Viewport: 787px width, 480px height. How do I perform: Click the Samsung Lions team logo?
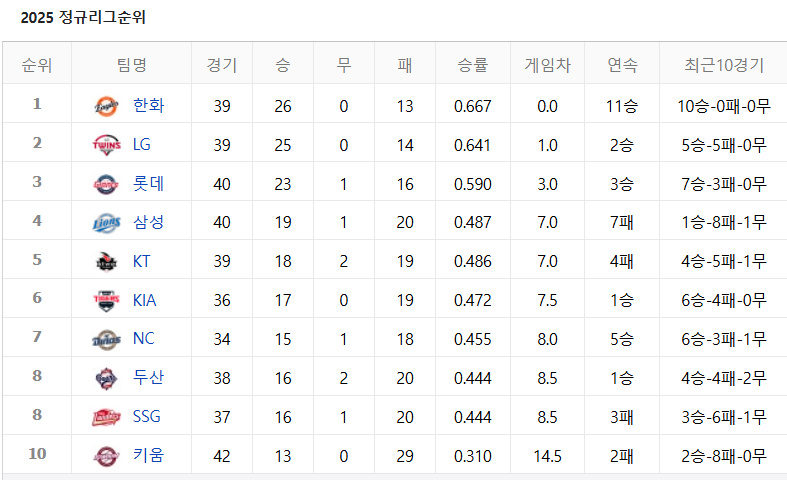point(106,223)
